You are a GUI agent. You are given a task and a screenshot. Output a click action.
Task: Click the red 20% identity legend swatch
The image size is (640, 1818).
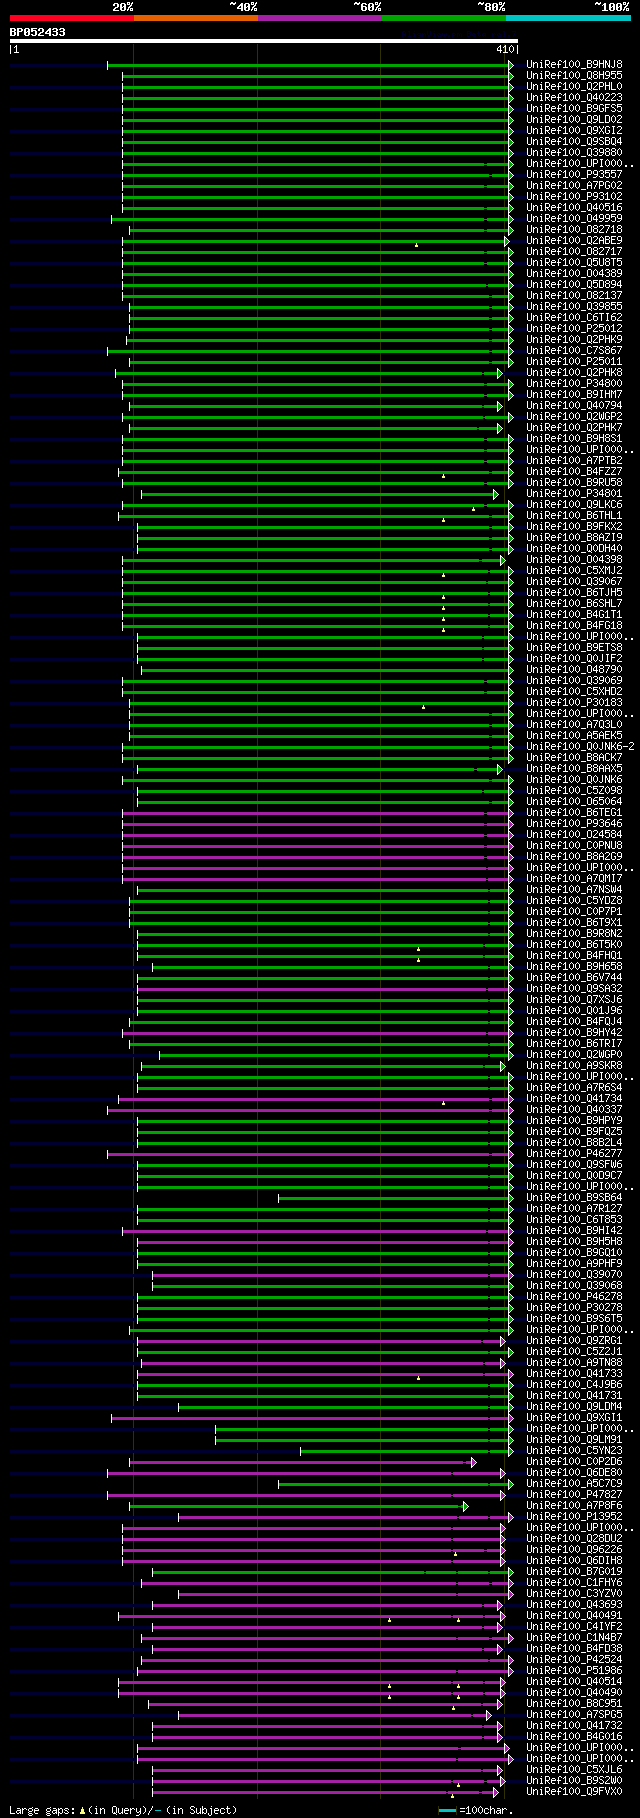[x=71, y=18]
